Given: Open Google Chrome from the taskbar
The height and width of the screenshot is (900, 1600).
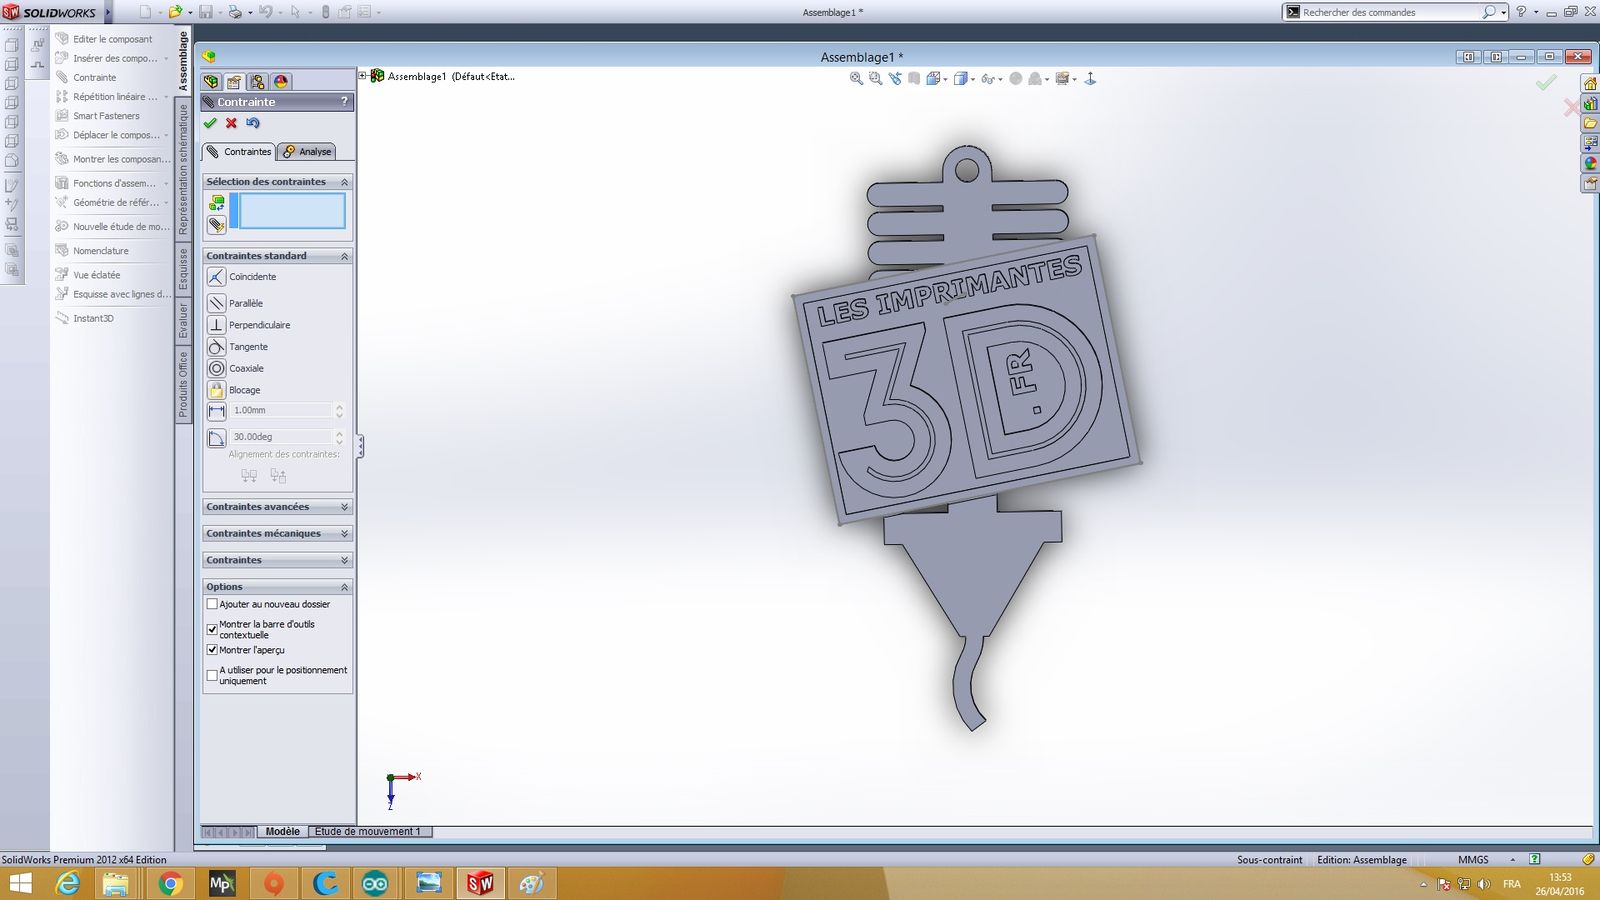Looking at the screenshot, I should point(170,884).
